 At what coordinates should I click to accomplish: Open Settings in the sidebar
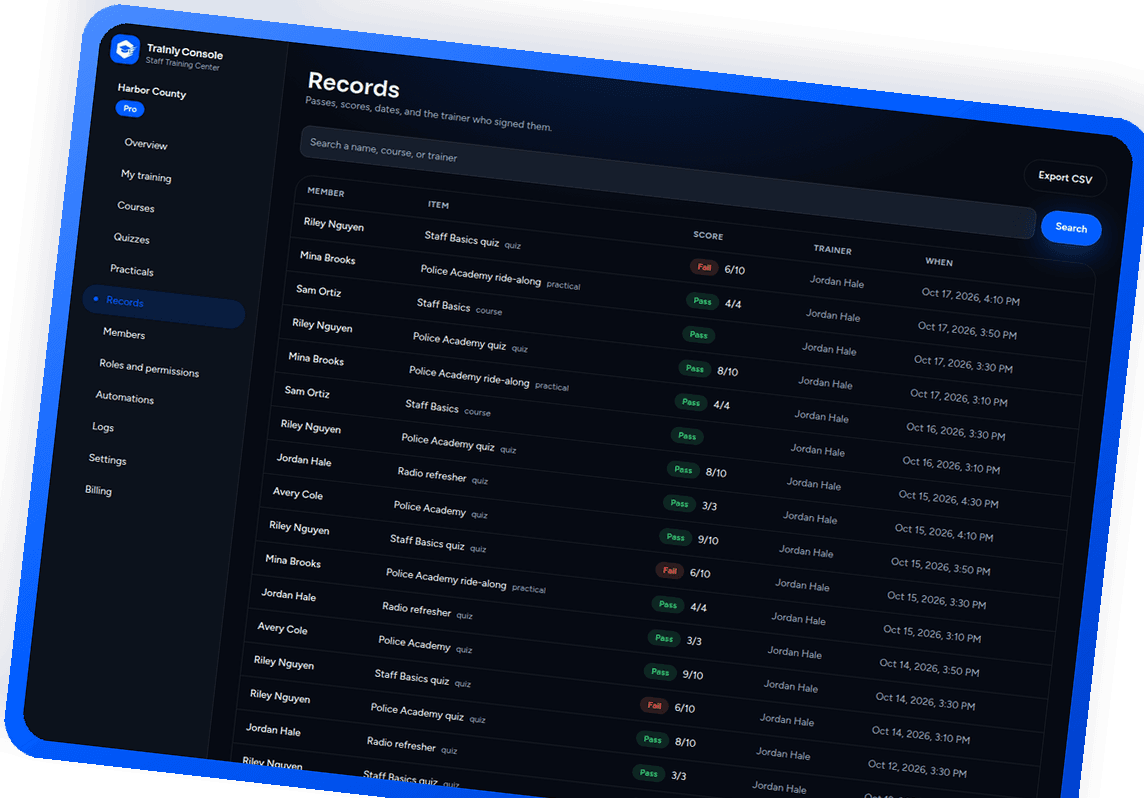coord(107,459)
